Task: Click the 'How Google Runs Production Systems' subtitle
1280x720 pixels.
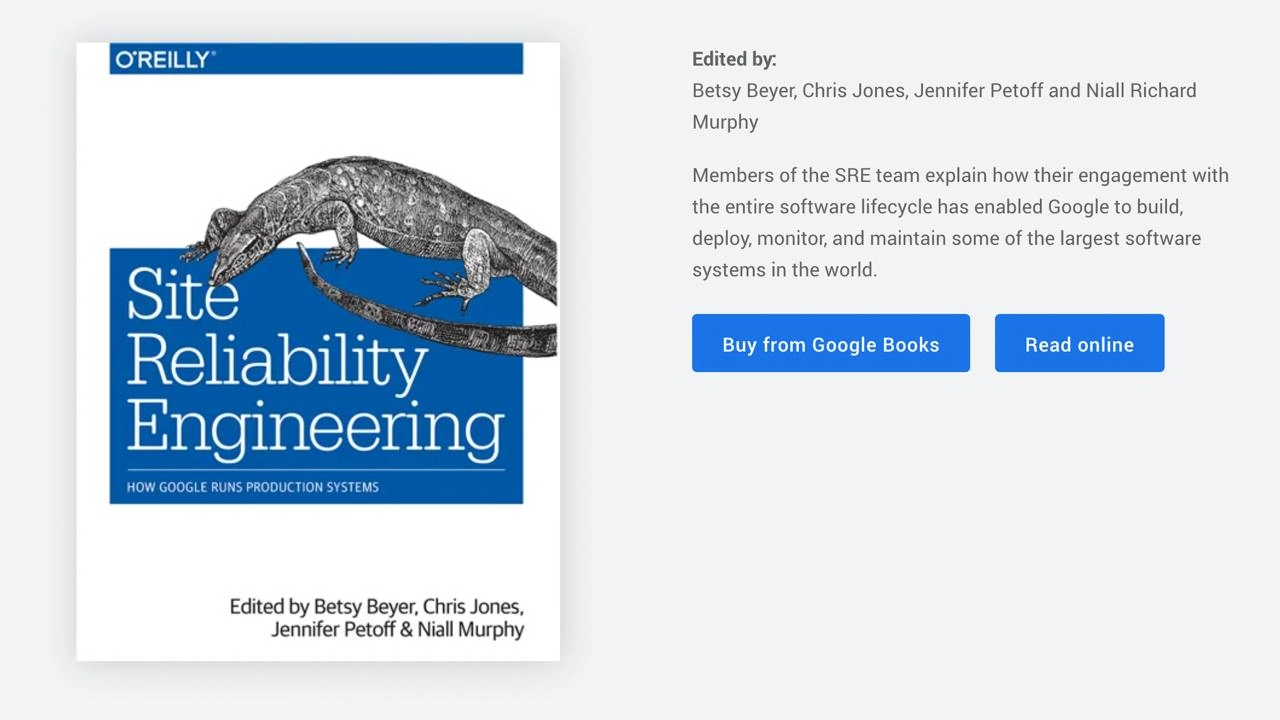Action: click(252, 487)
